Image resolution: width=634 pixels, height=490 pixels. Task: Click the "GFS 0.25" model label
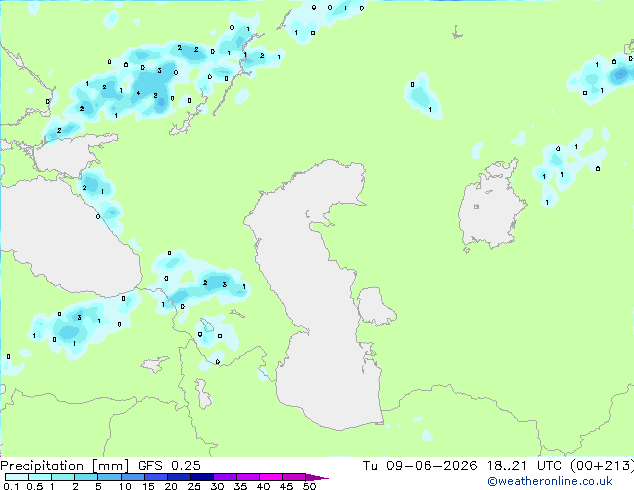coord(169,466)
